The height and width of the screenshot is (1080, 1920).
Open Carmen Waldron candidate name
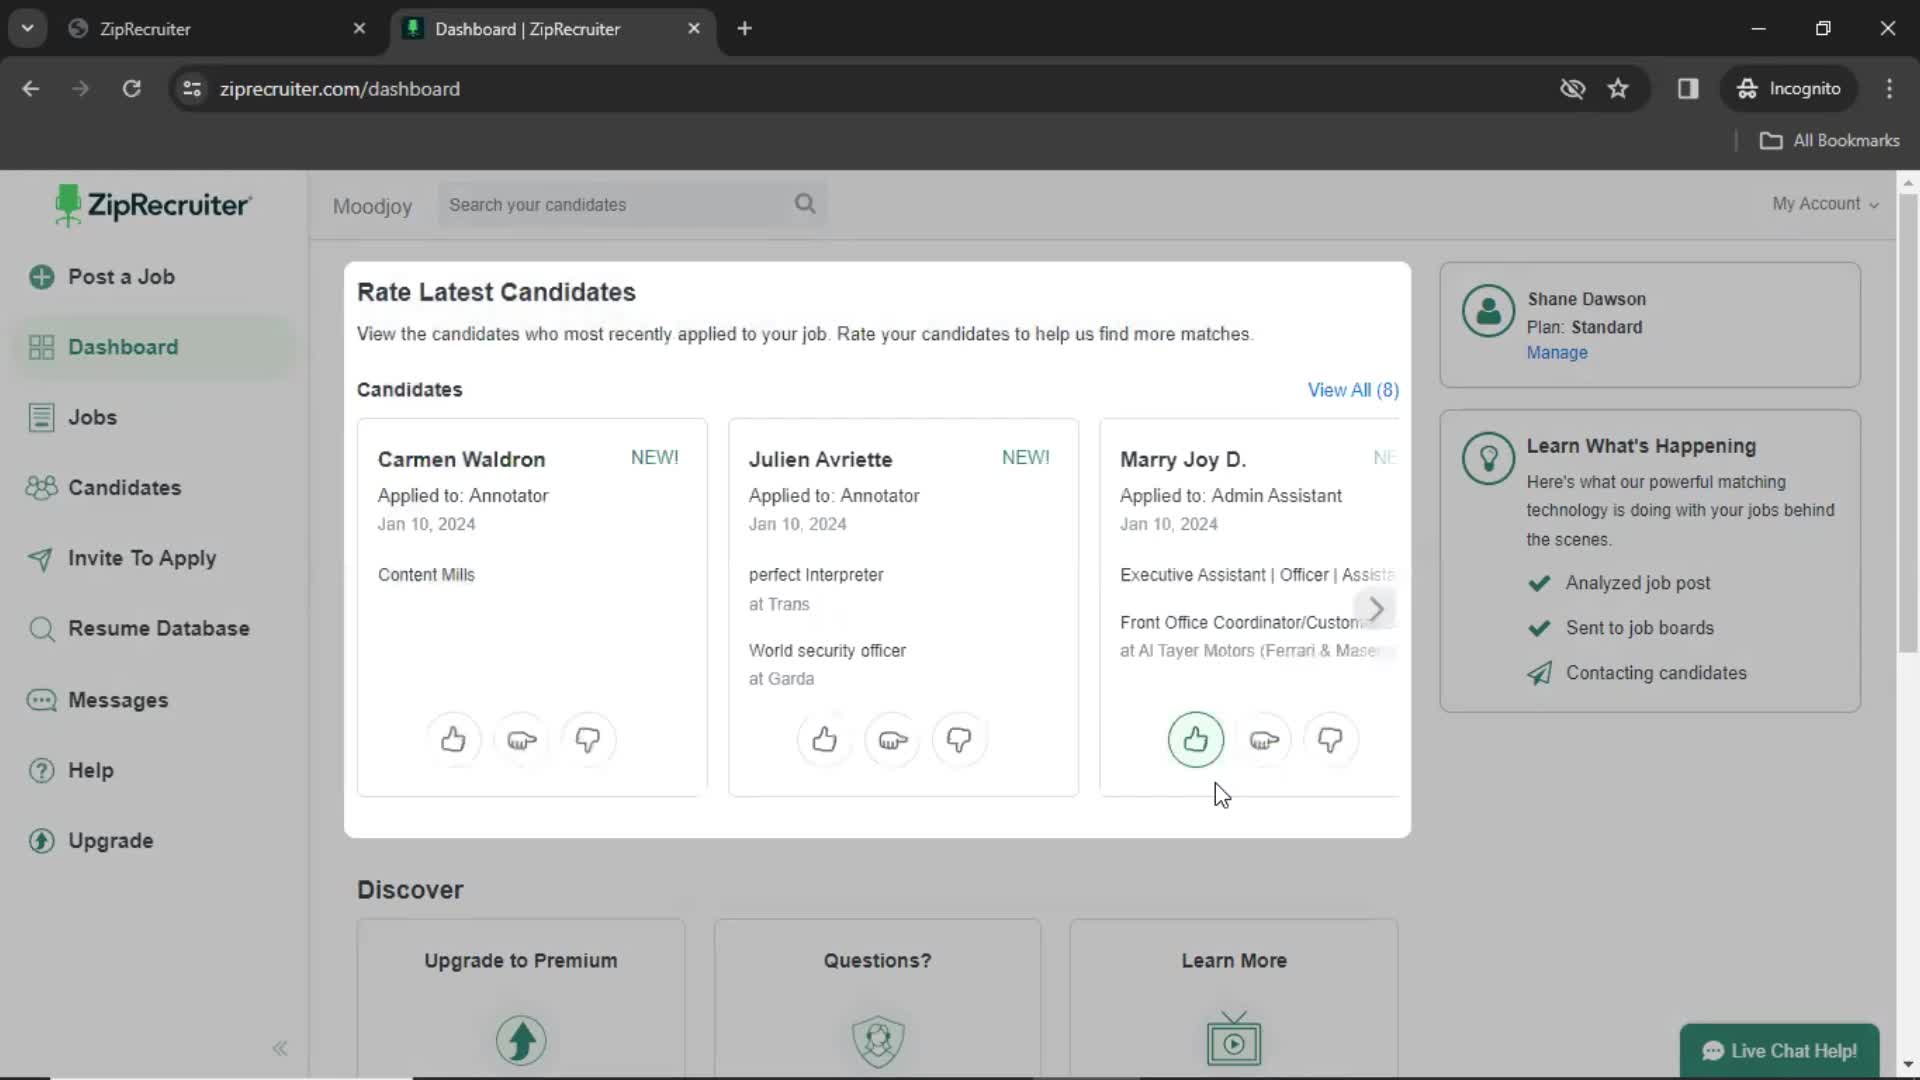point(461,460)
